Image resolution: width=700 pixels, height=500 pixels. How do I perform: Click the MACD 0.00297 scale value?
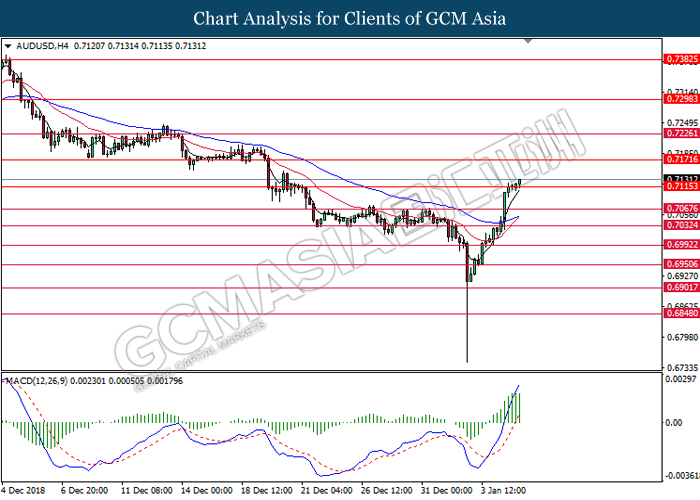(681, 379)
